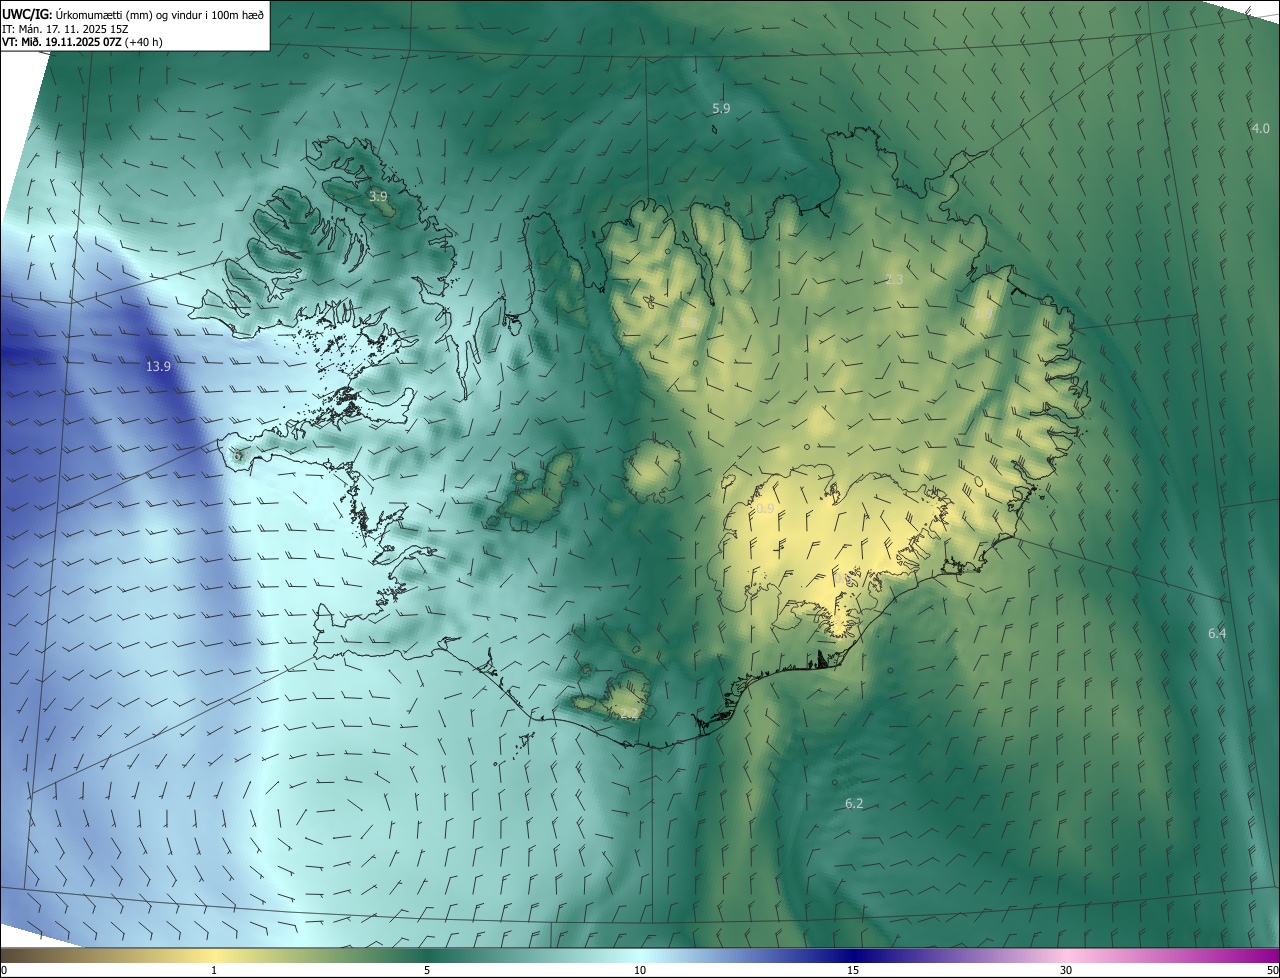Click the 6.4 value east of Iceland

coord(1217,633)
